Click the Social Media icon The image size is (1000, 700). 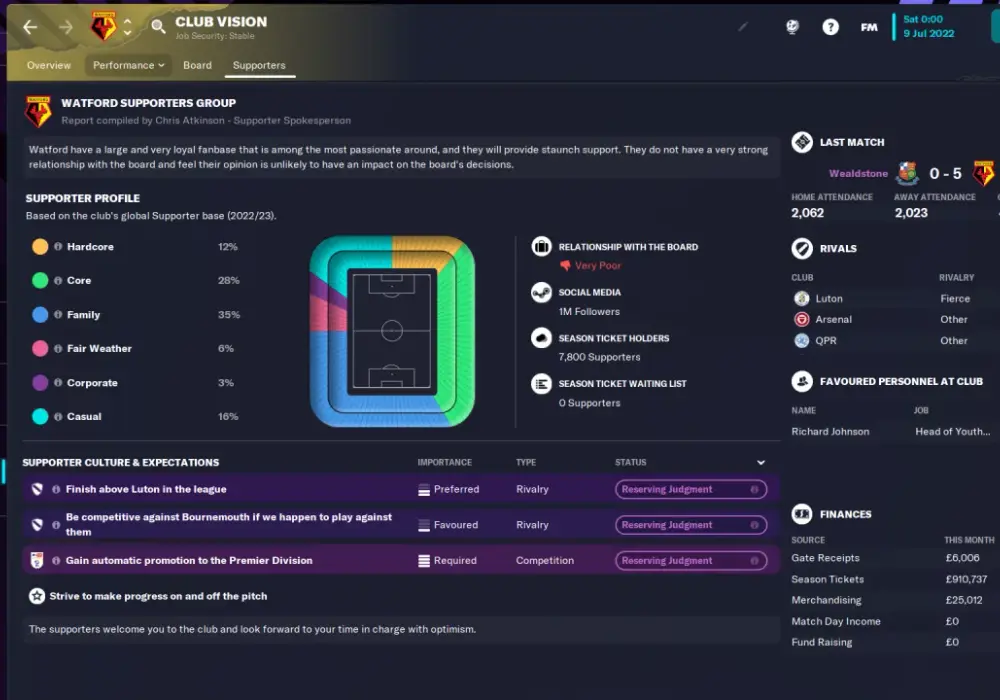pyautogui.click(x=541, y=293)
